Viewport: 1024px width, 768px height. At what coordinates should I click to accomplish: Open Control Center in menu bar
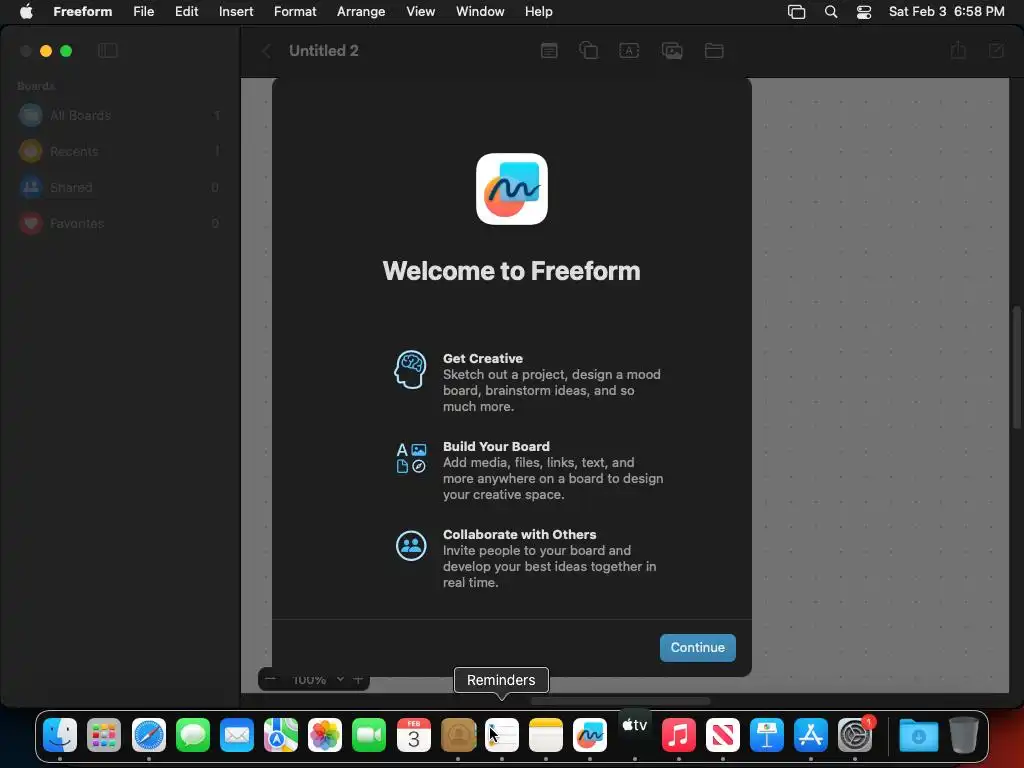[863, 12]
